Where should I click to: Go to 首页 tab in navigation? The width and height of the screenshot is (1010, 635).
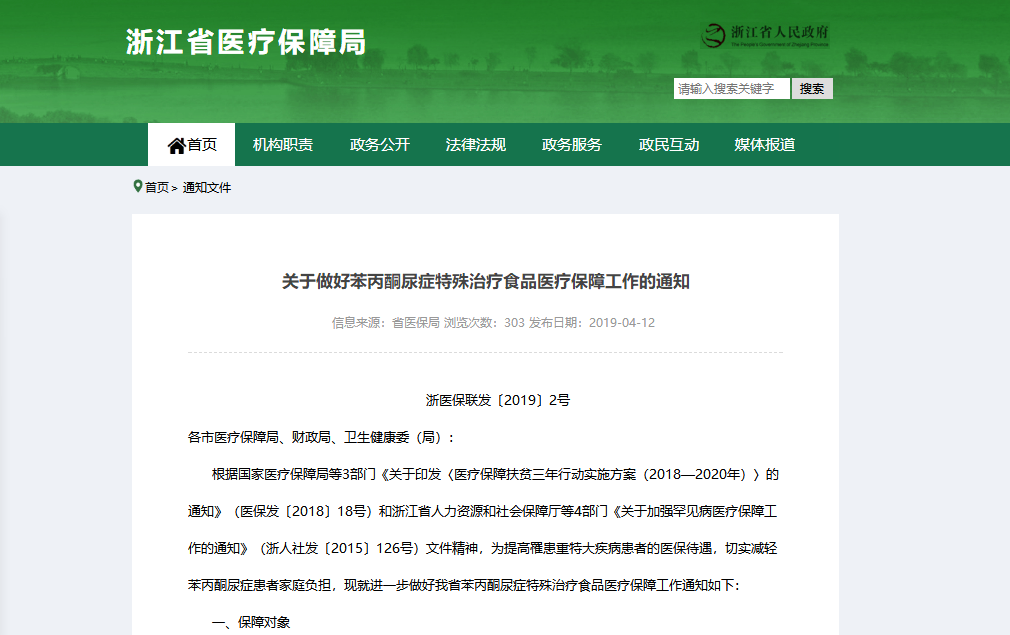[191, 144]
